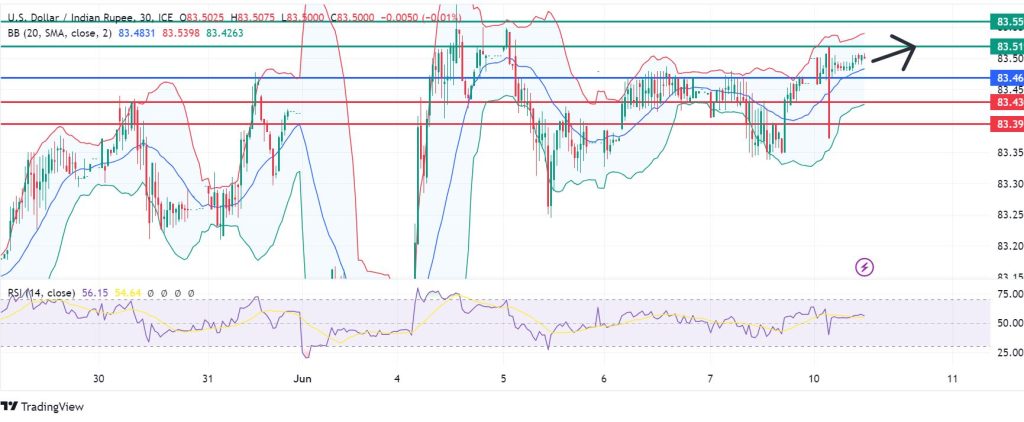The height and width of the screenshot is (422, 1024).
Task: Click the red 83.39 price tag
Action: [x=1008, y=124]
